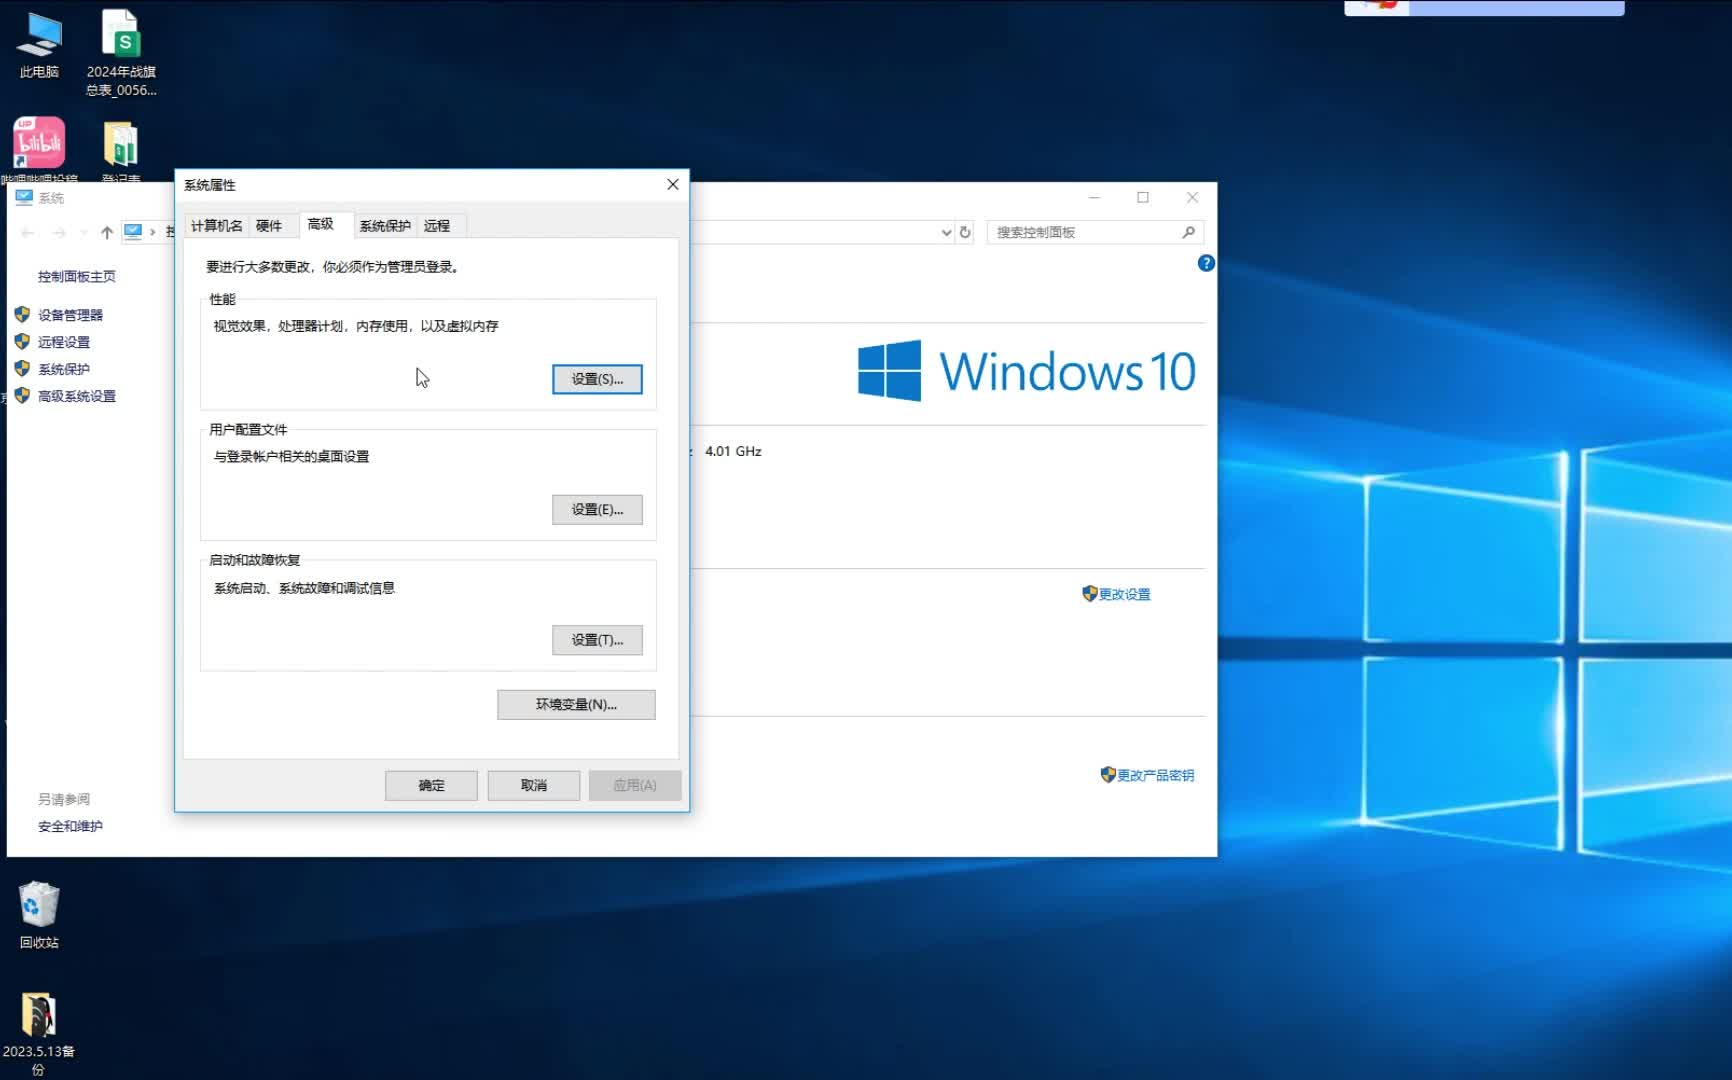Minimize the System control panel window
The width and height of the screenshot is (1732, 1080).
pyautogui.click(x=1094, y=197)
